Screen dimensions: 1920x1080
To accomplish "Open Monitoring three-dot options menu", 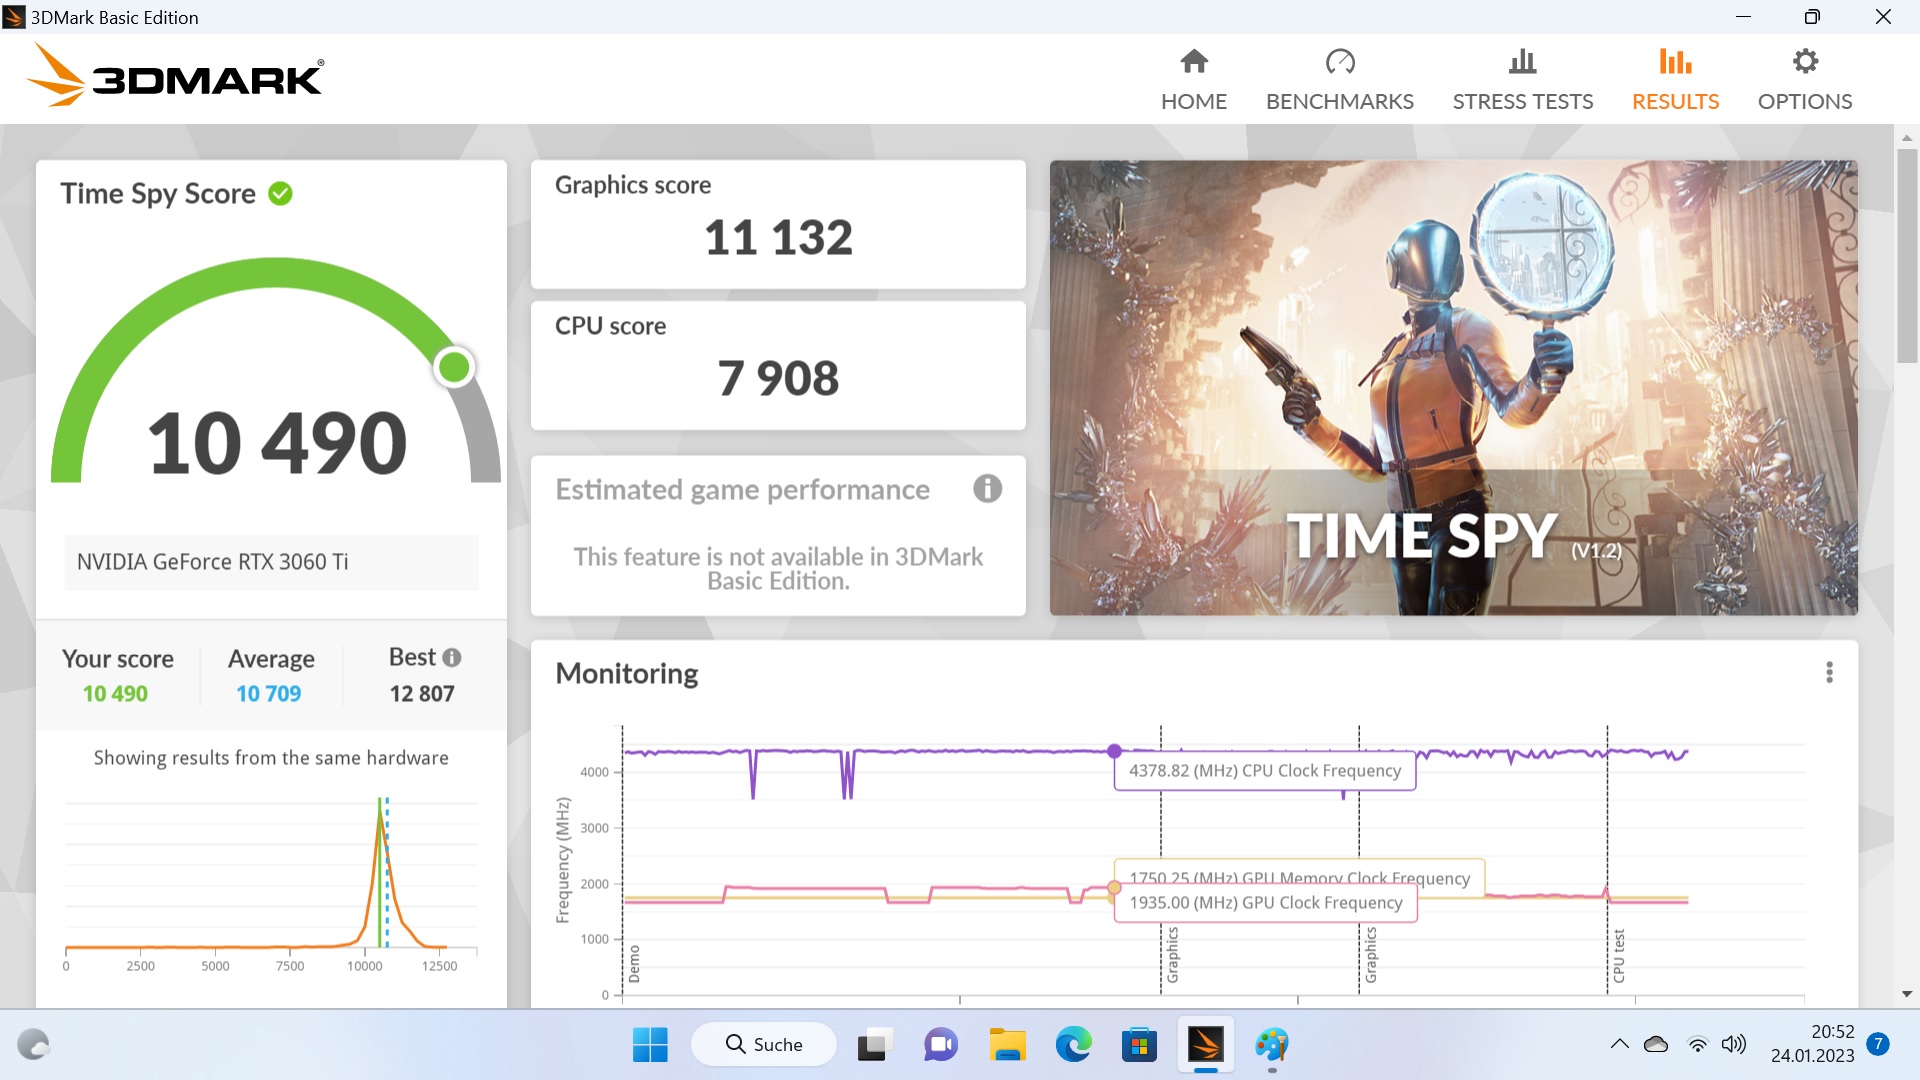I will point(1829,673).
